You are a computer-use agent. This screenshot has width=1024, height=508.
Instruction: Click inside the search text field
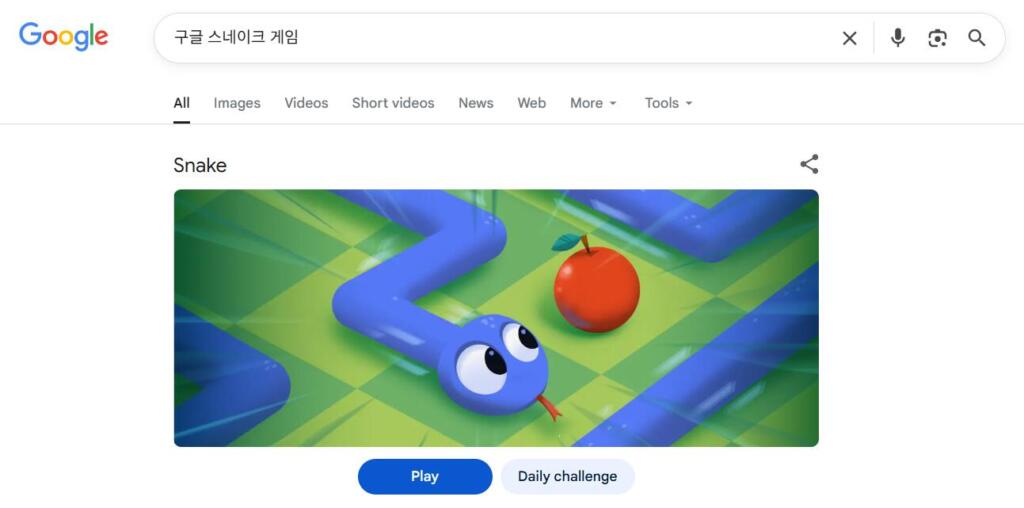pos(496,38)
